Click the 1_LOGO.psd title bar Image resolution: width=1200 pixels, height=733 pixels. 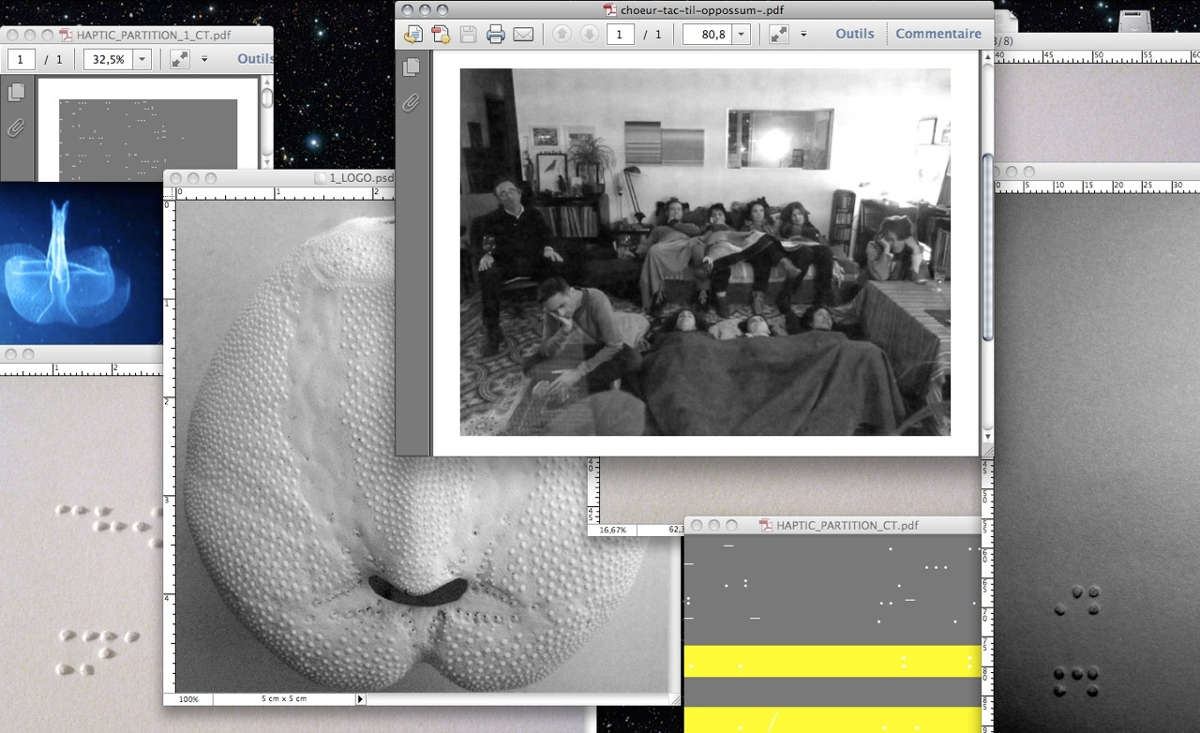279,178
